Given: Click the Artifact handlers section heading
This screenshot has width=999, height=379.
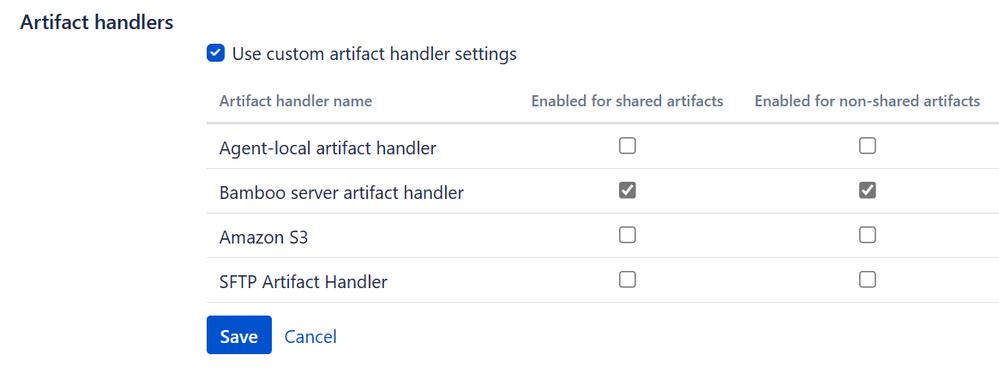Looking at the screenshot, I should tap(97, 22).
